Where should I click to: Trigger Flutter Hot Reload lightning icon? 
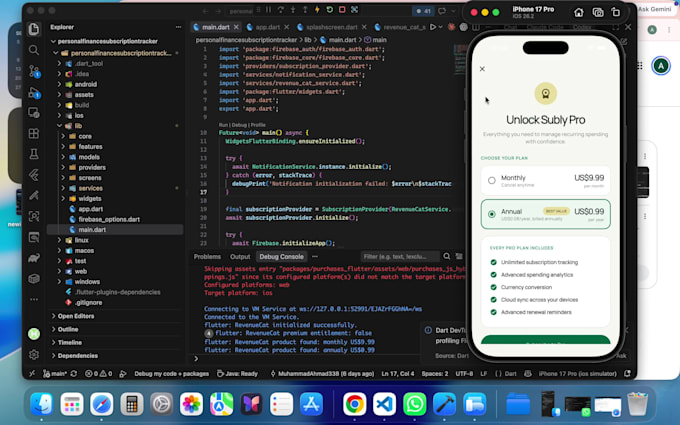coord(317,10)
